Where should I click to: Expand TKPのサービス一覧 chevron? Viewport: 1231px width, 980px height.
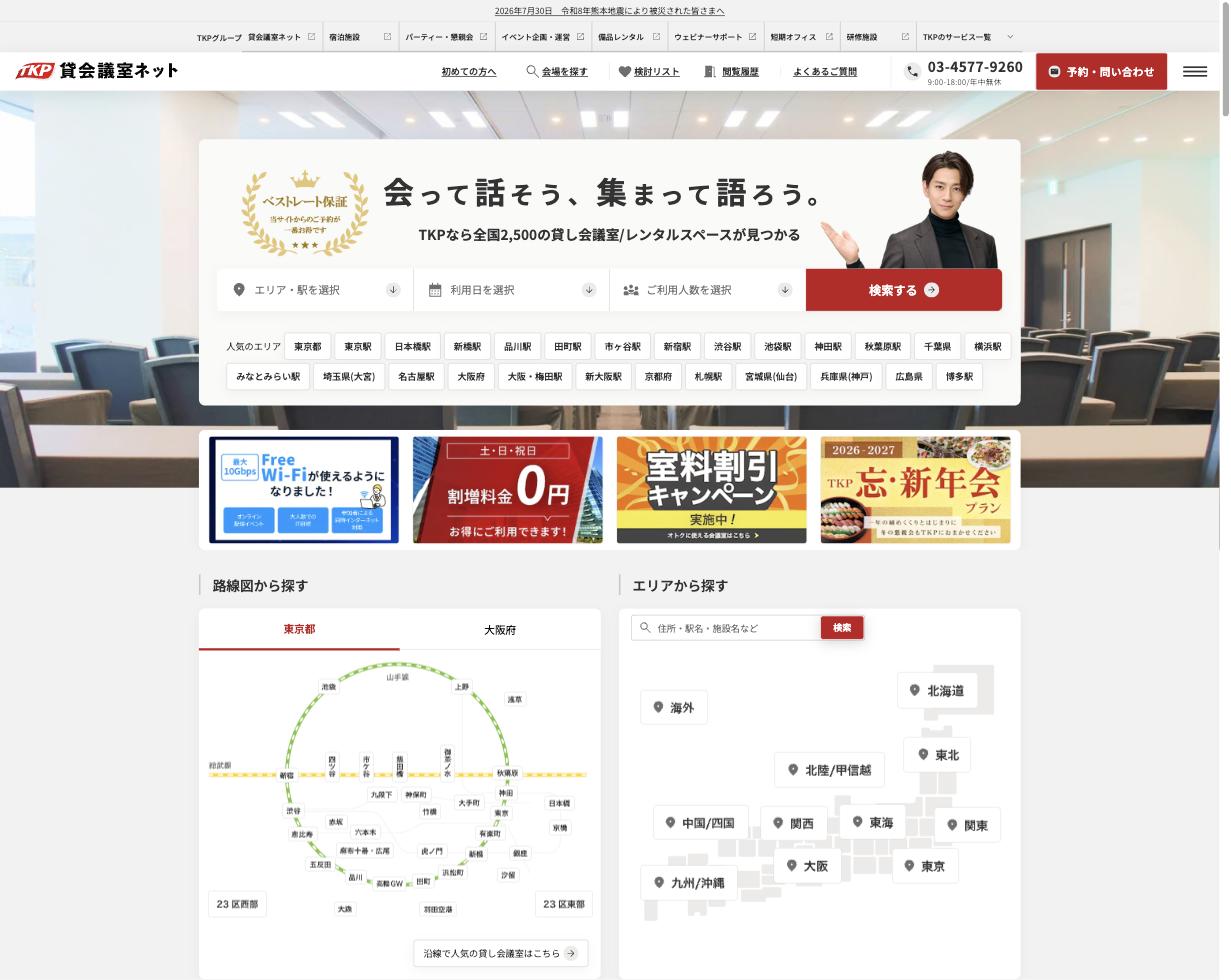pos(1009,37)
